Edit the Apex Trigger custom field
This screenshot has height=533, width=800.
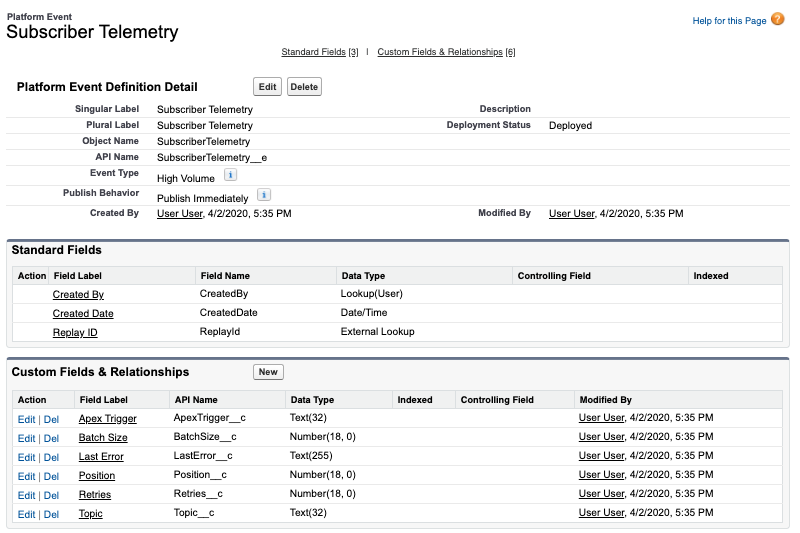tap(26, 419)
